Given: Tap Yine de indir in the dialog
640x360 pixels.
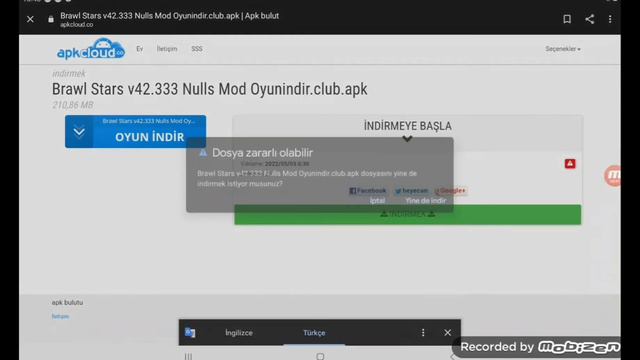Looking at the screenshot, I should click(426, 201).
